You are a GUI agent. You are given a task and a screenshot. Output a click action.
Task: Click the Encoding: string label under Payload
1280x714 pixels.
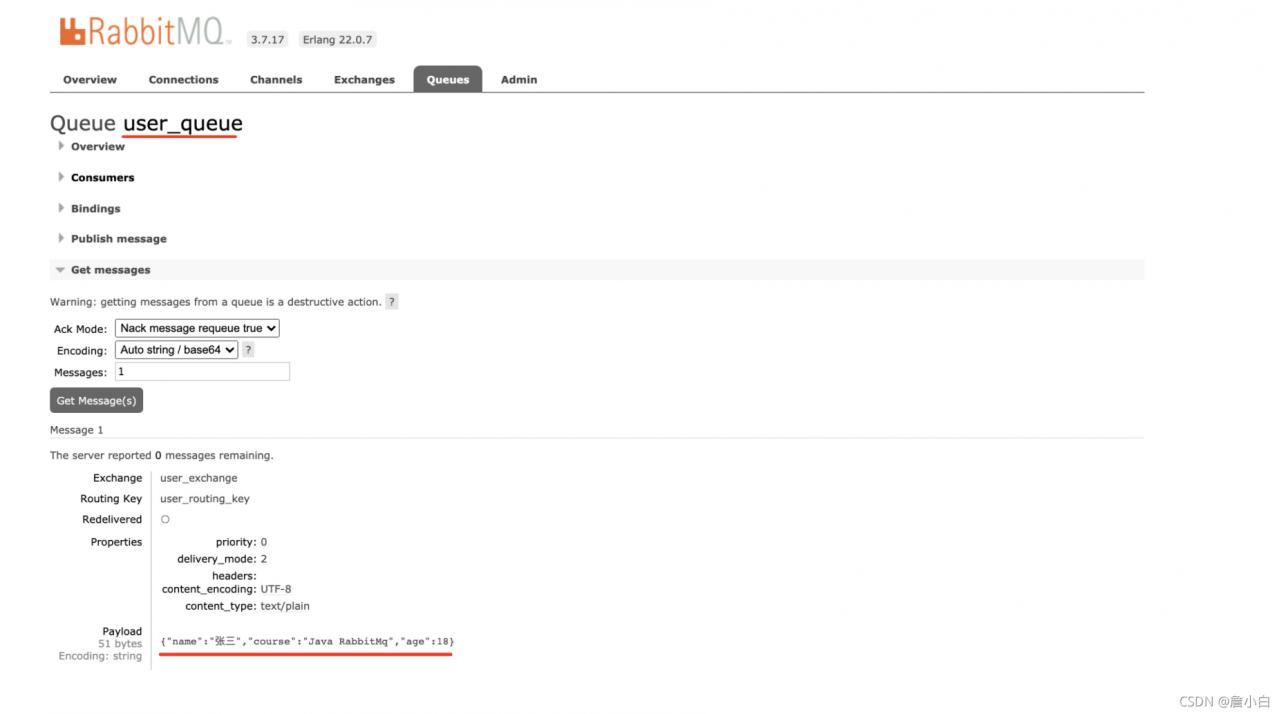[x=100, y=656]
